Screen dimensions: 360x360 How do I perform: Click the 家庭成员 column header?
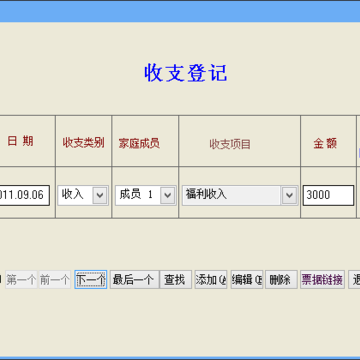click(139, 144)
